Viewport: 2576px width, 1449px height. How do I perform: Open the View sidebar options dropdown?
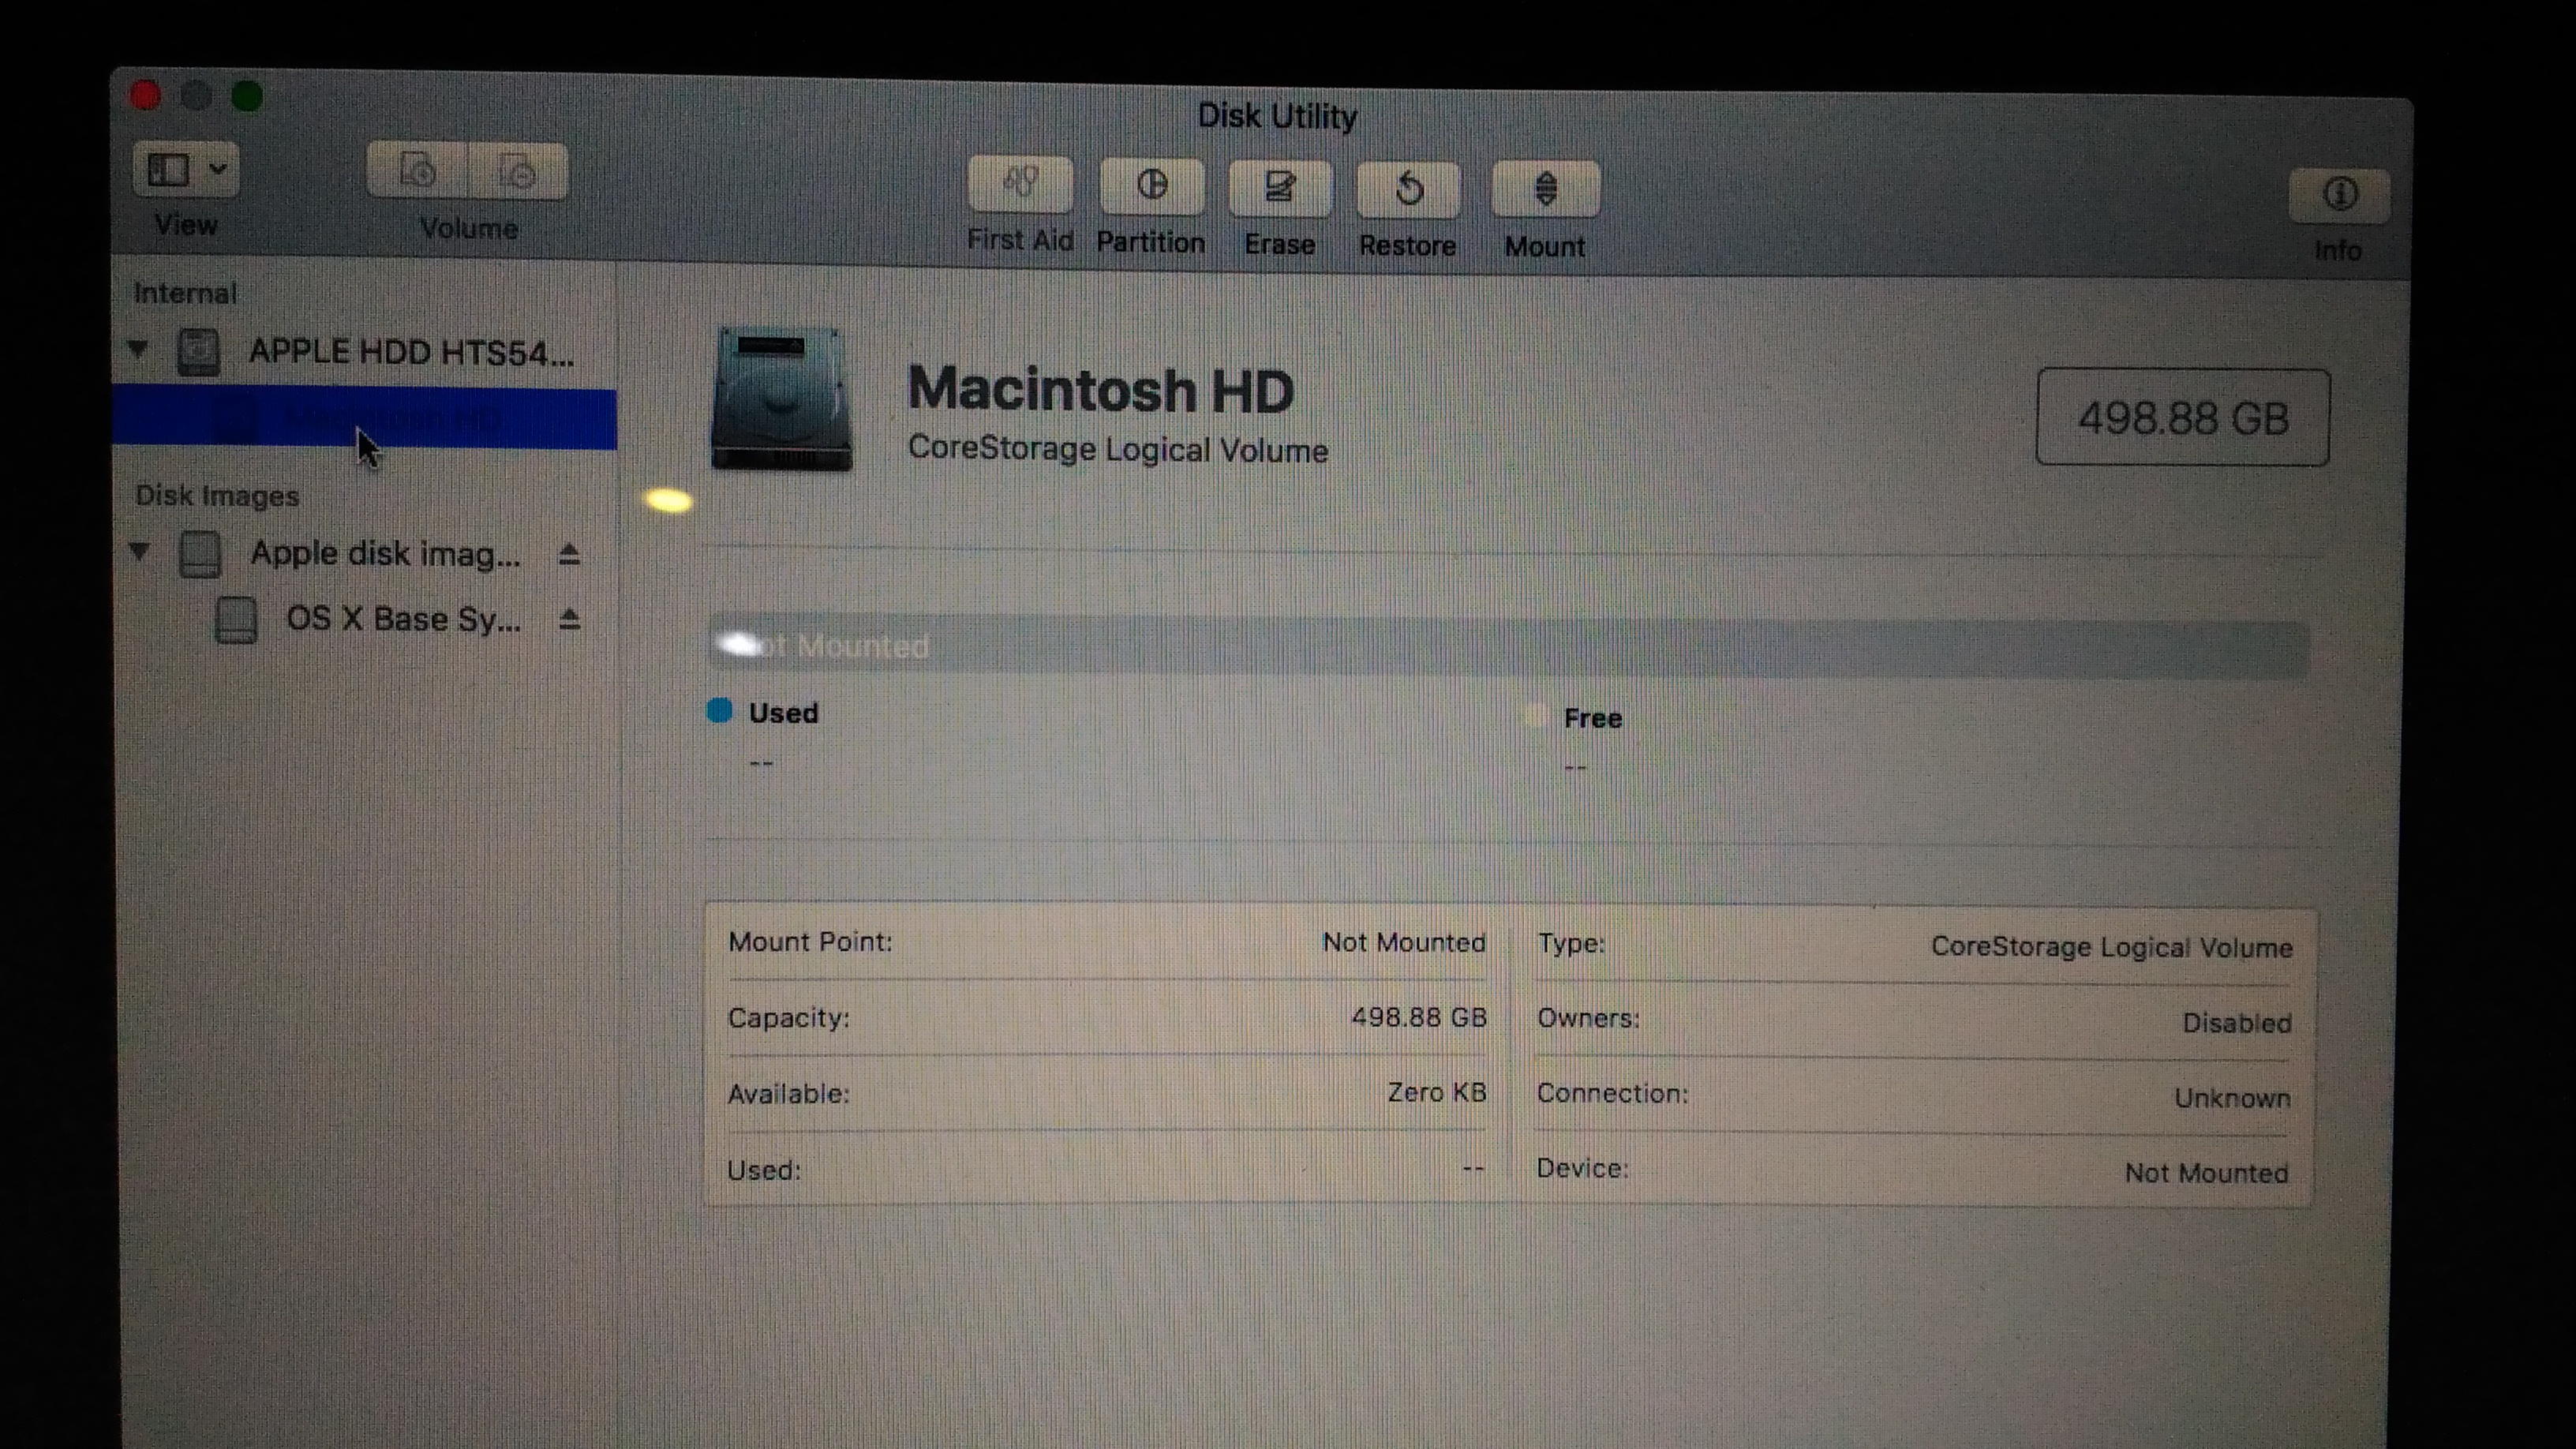pos(185,169)
